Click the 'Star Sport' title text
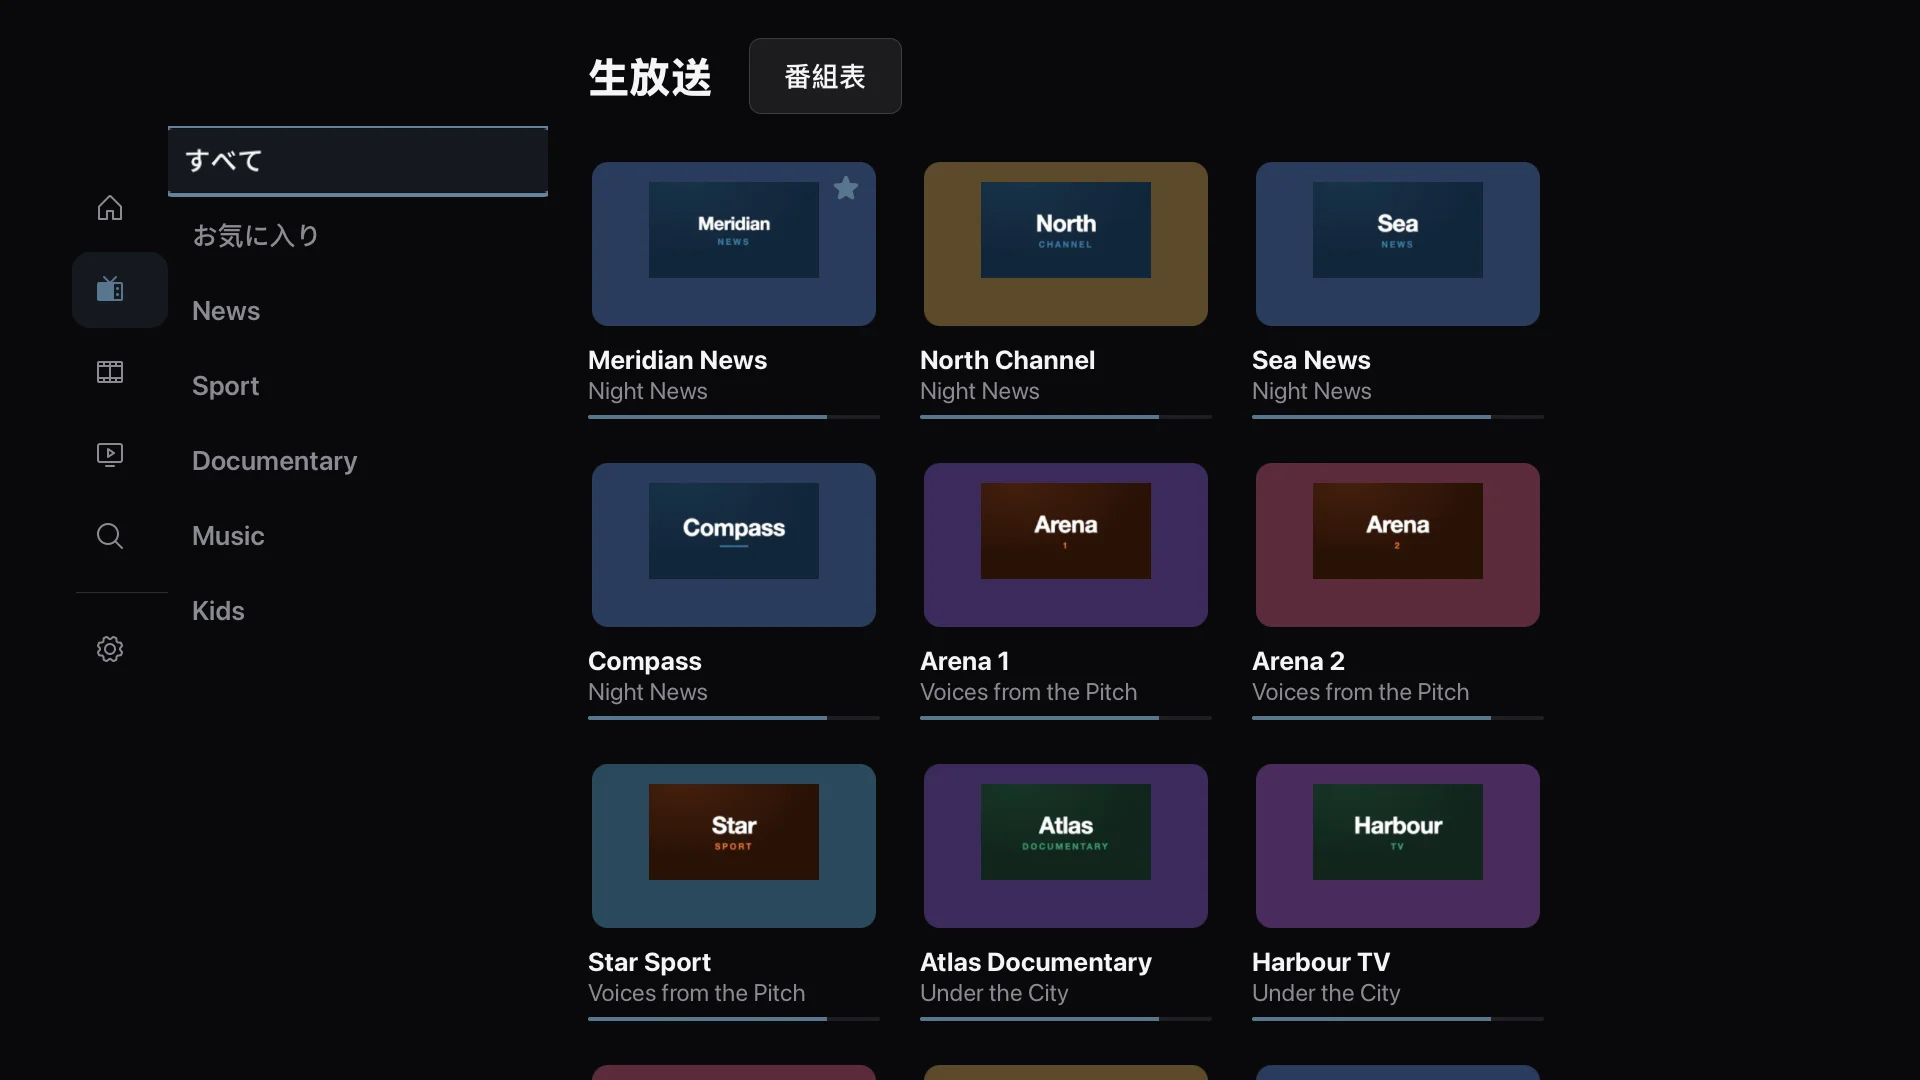This screenshot has width=1920, height=1080. 649,963
